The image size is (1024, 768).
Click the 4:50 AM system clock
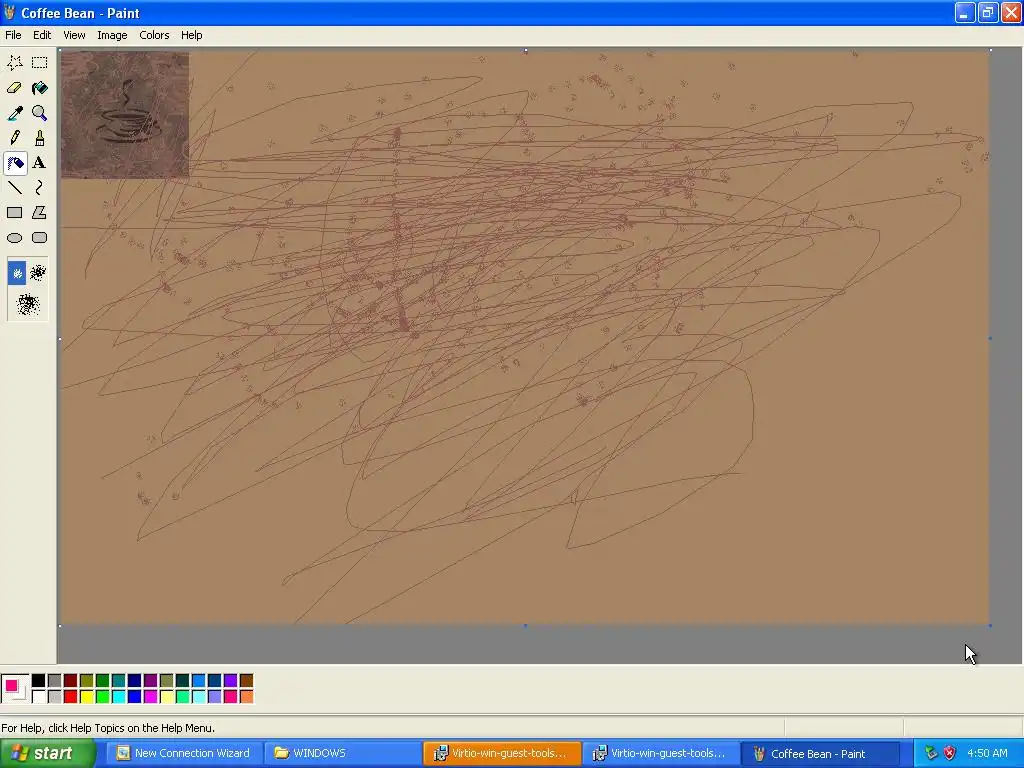click(987, 753)
